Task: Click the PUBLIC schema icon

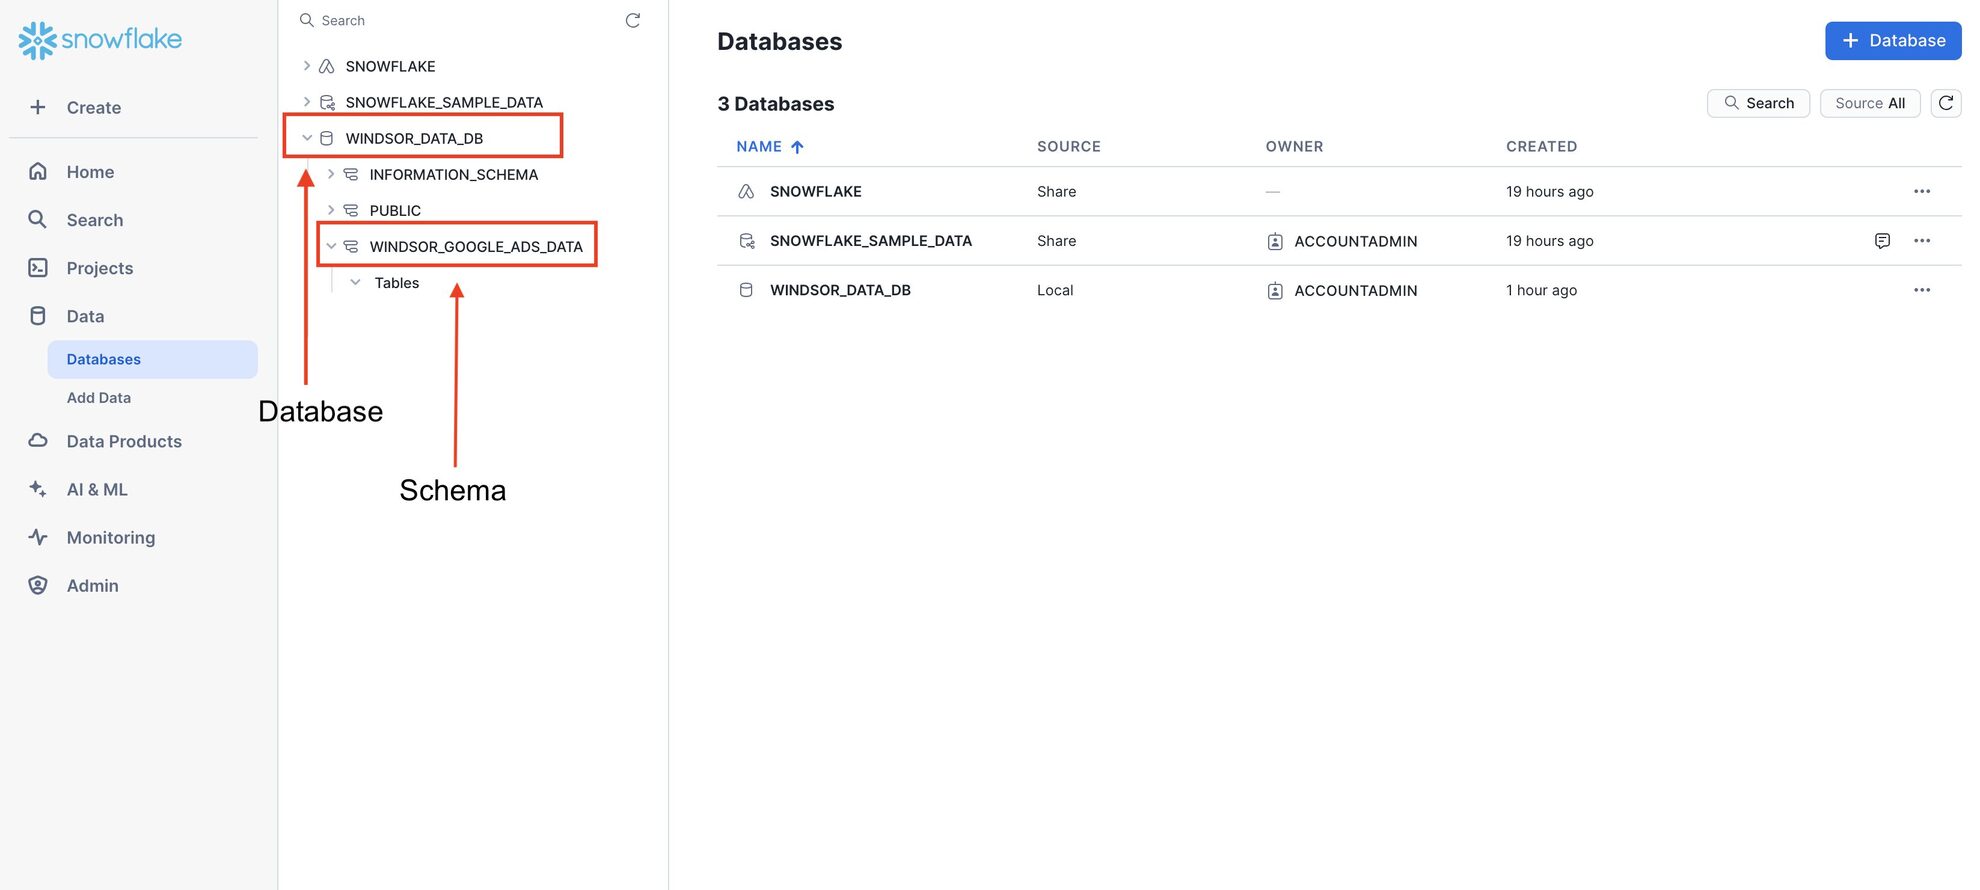Action: 351,210
